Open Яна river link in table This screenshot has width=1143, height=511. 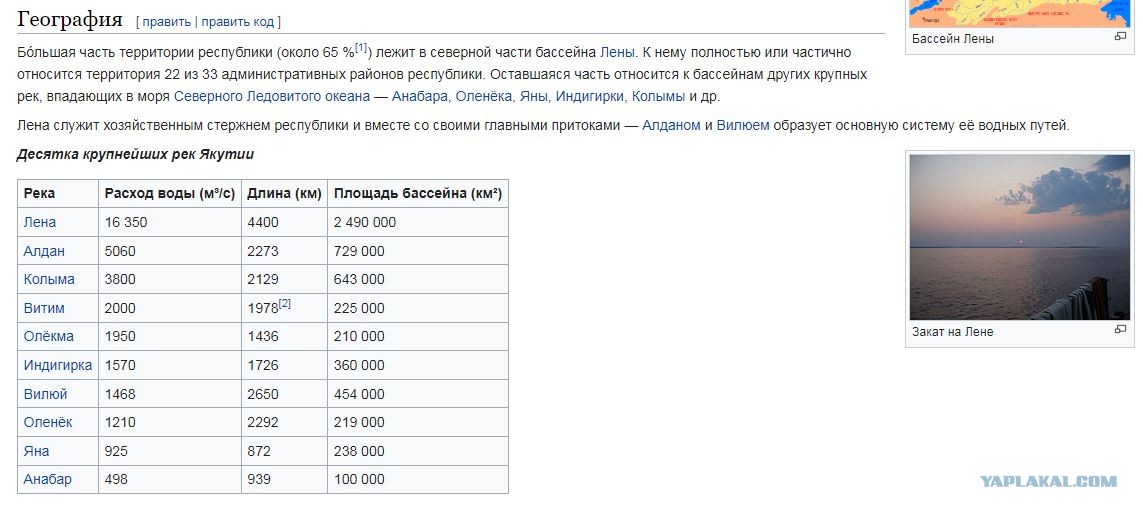tap(36, 451)
